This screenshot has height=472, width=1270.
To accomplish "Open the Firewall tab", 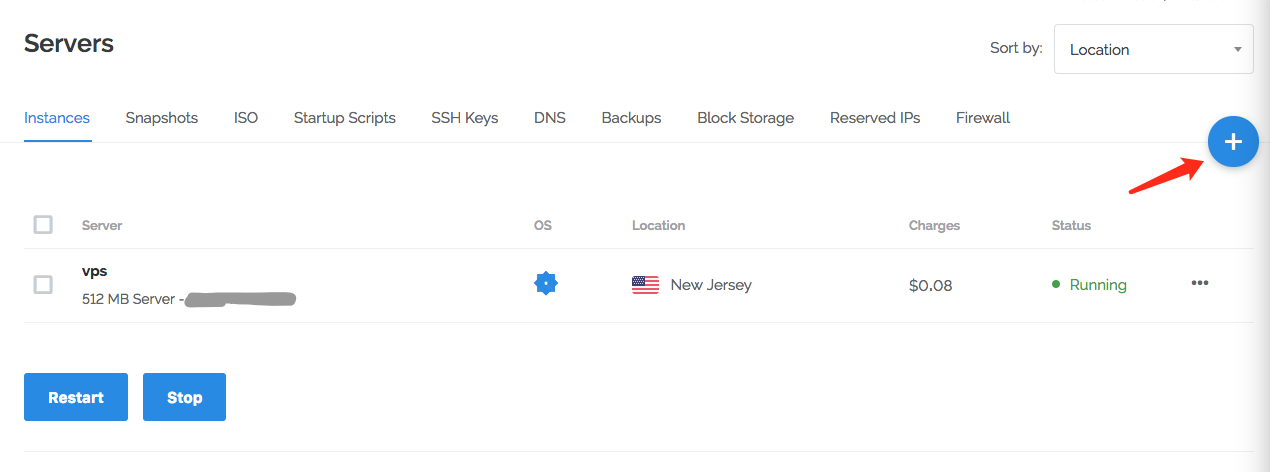I will (x=983, y=118).
